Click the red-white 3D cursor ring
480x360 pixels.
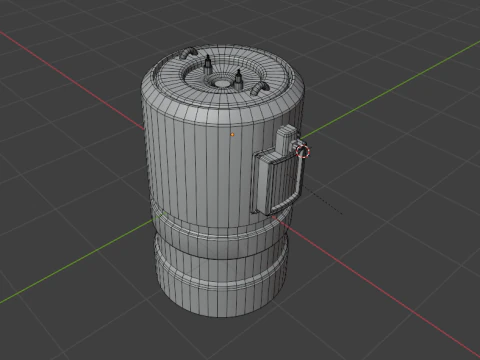pyautogui.click(x=303, y=151)
